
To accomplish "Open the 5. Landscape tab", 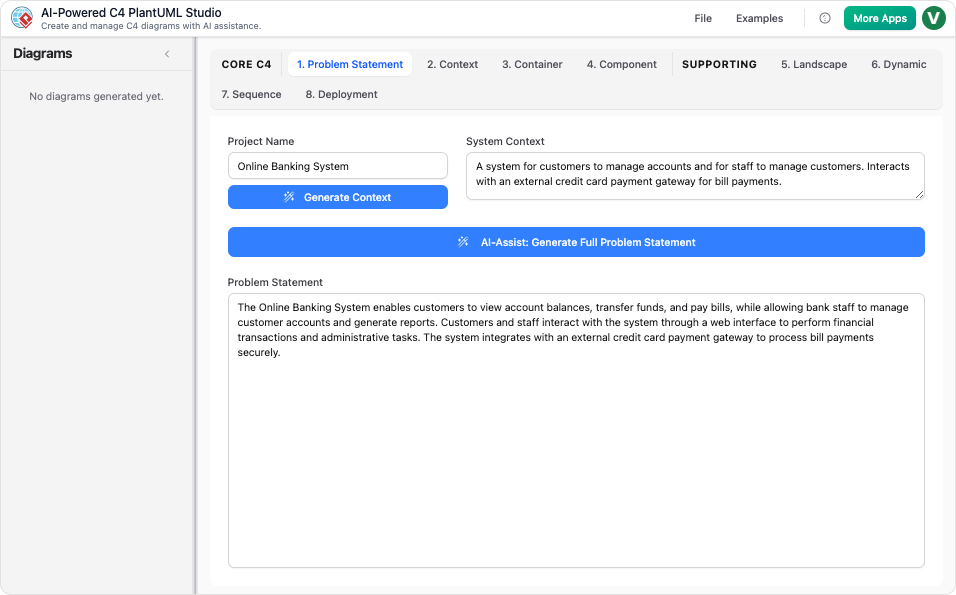I will (x=814, y=63).
